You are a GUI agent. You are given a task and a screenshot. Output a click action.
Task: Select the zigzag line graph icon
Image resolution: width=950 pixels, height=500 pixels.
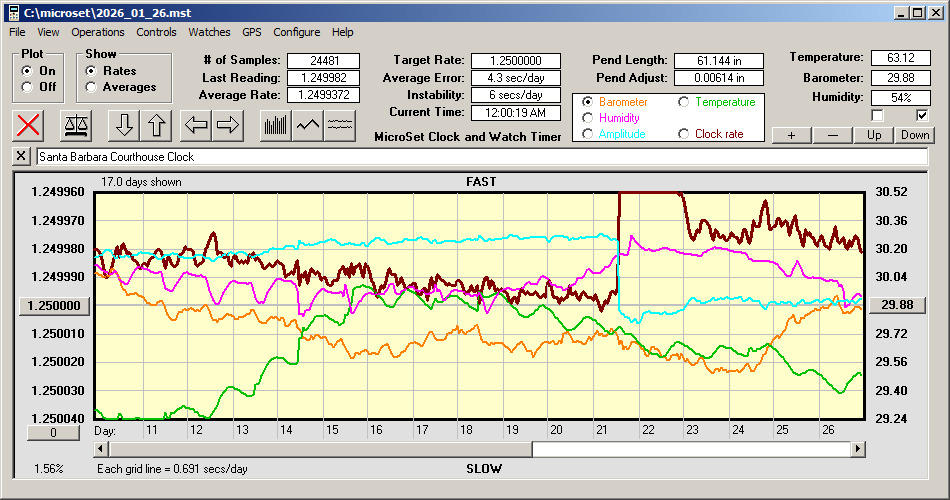tap(309, 125)
